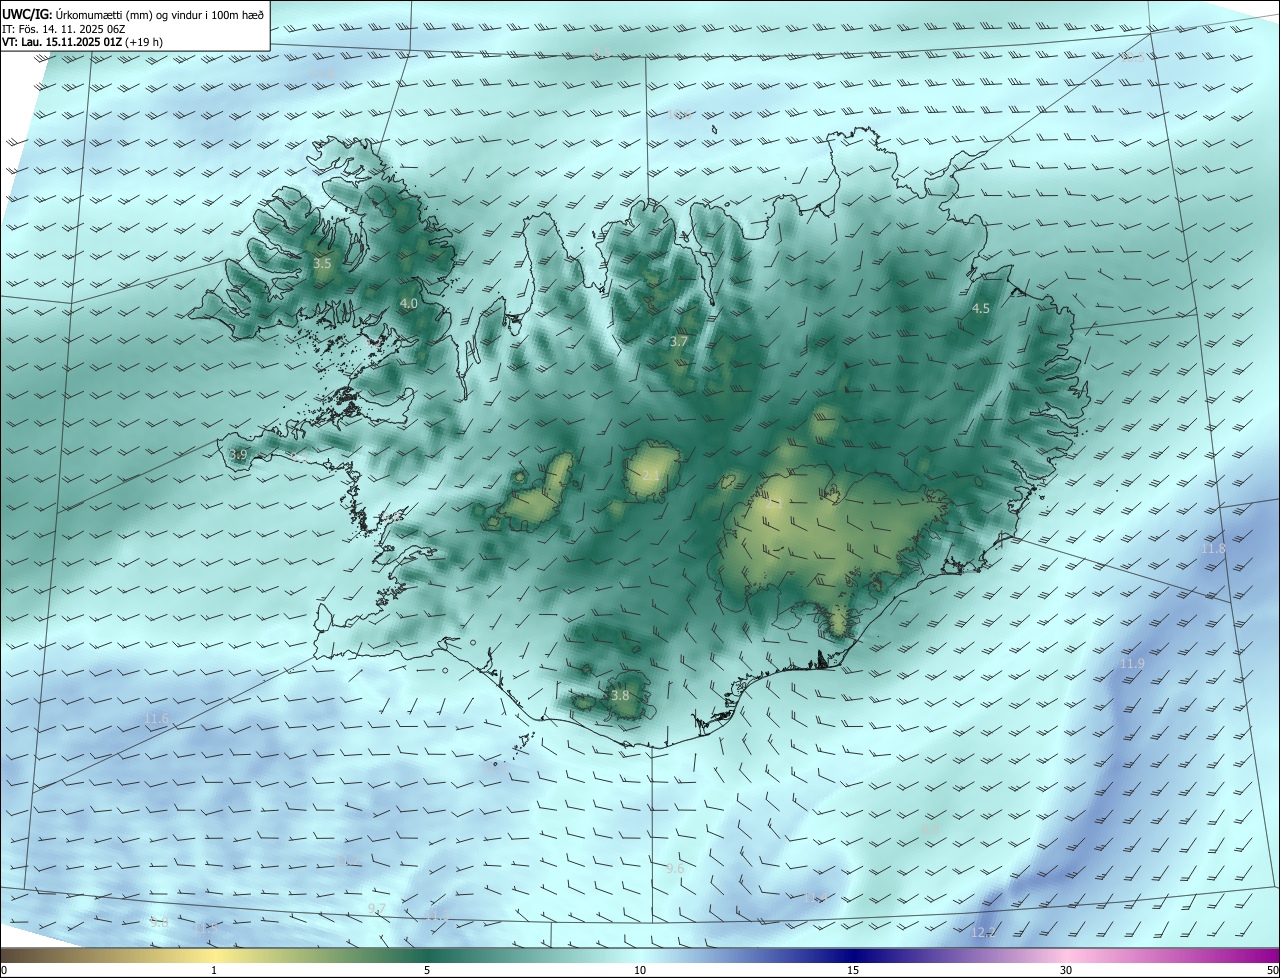Screen dimensions: 1280x978
Task: Click the 11.6 value off the southwest coast
Action: [x=157, y=718]
